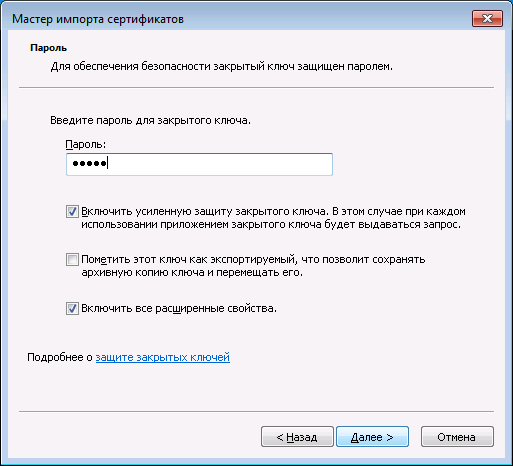Click the text Включить усиленную защиту закрытого ключа
The image size is (513, 466).
tap(204, 212)
